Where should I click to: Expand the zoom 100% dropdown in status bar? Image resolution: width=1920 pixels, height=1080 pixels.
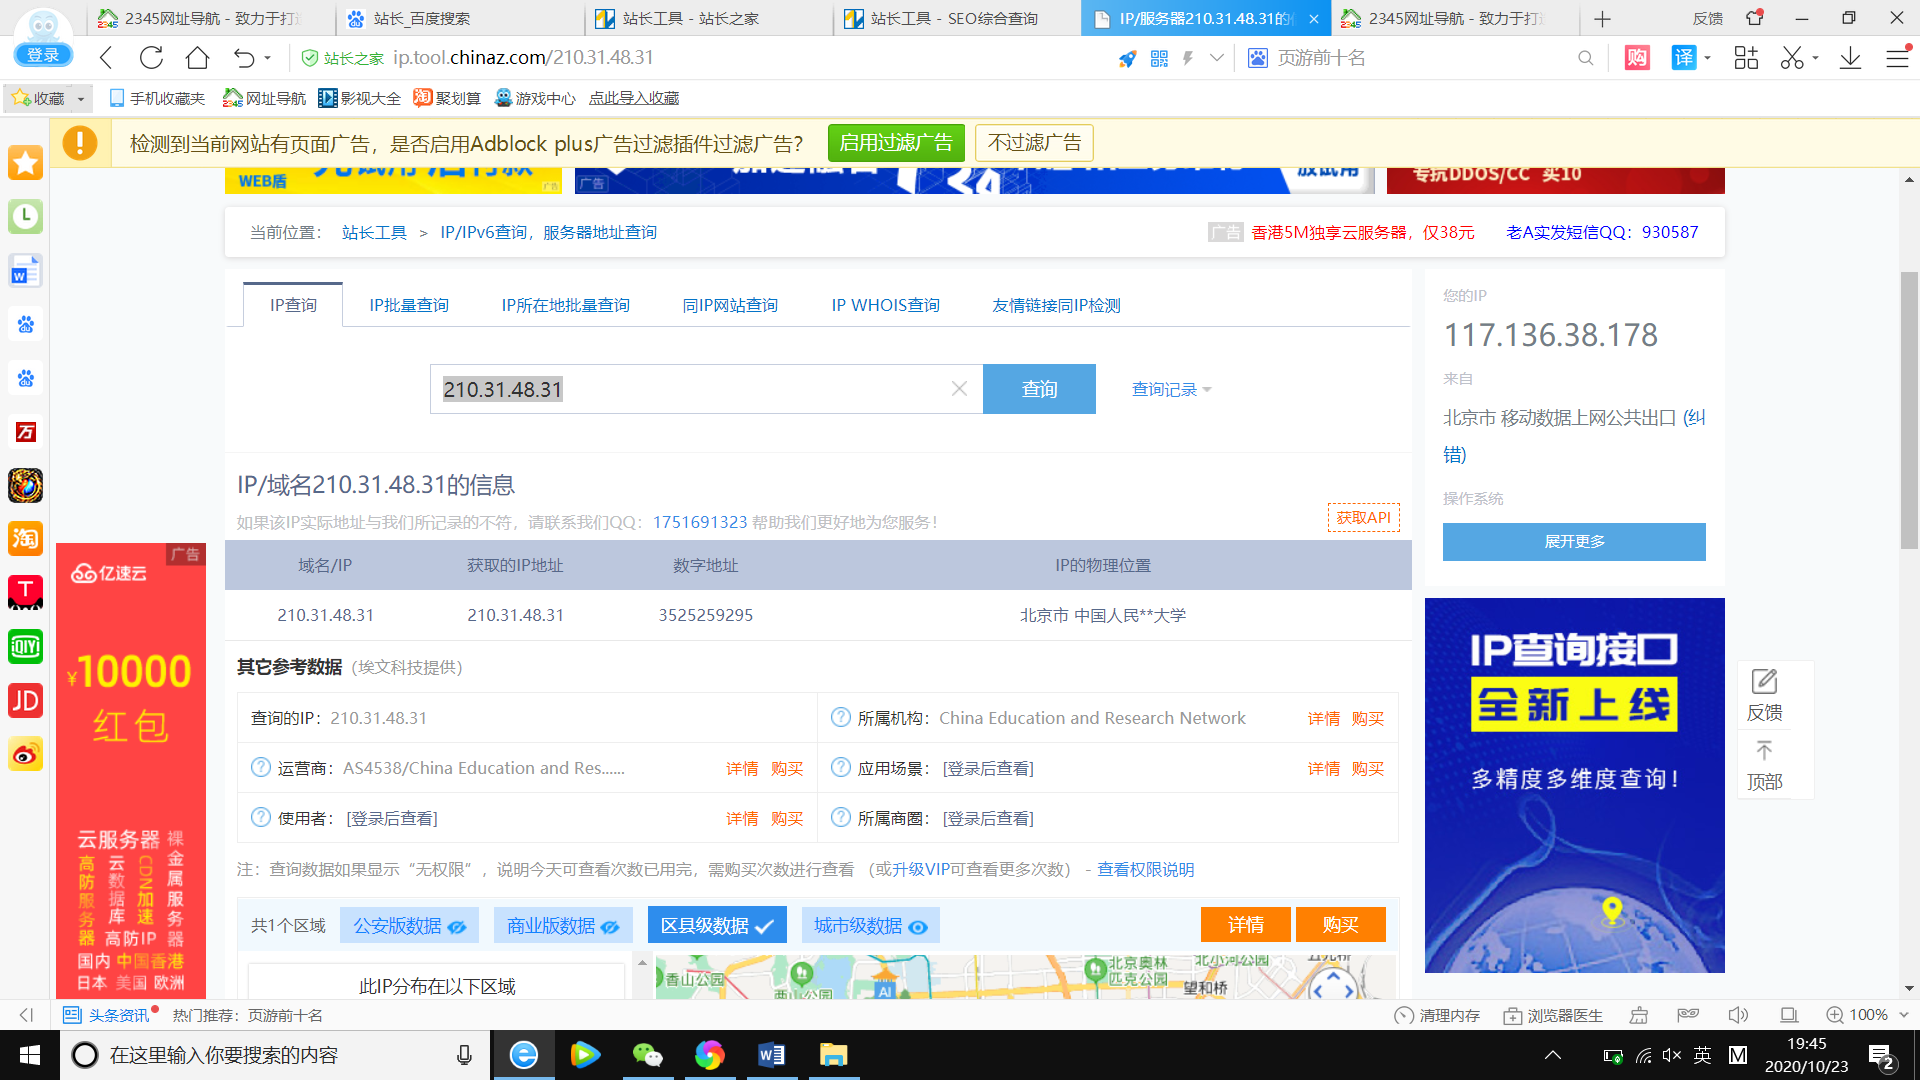click(x=1904, y=1015)
